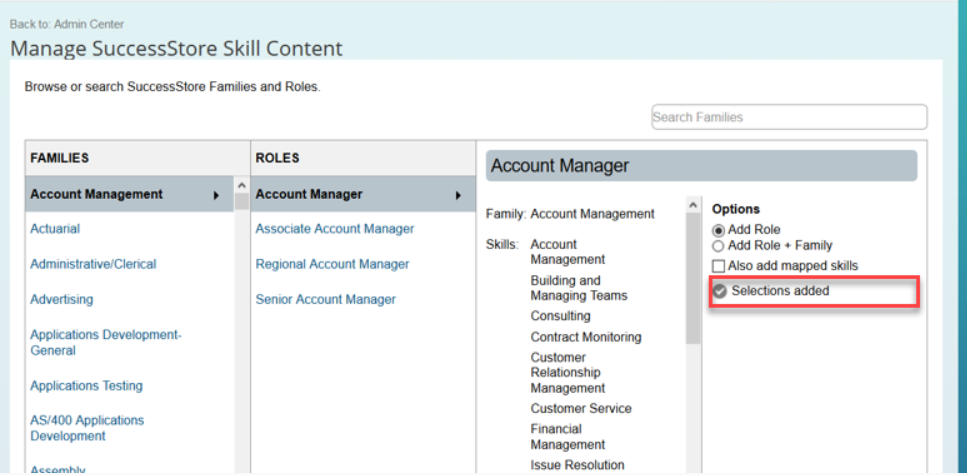967x475 pixels.
Task: Select the Add Role radio button
Action: click(x=718, y=230)
